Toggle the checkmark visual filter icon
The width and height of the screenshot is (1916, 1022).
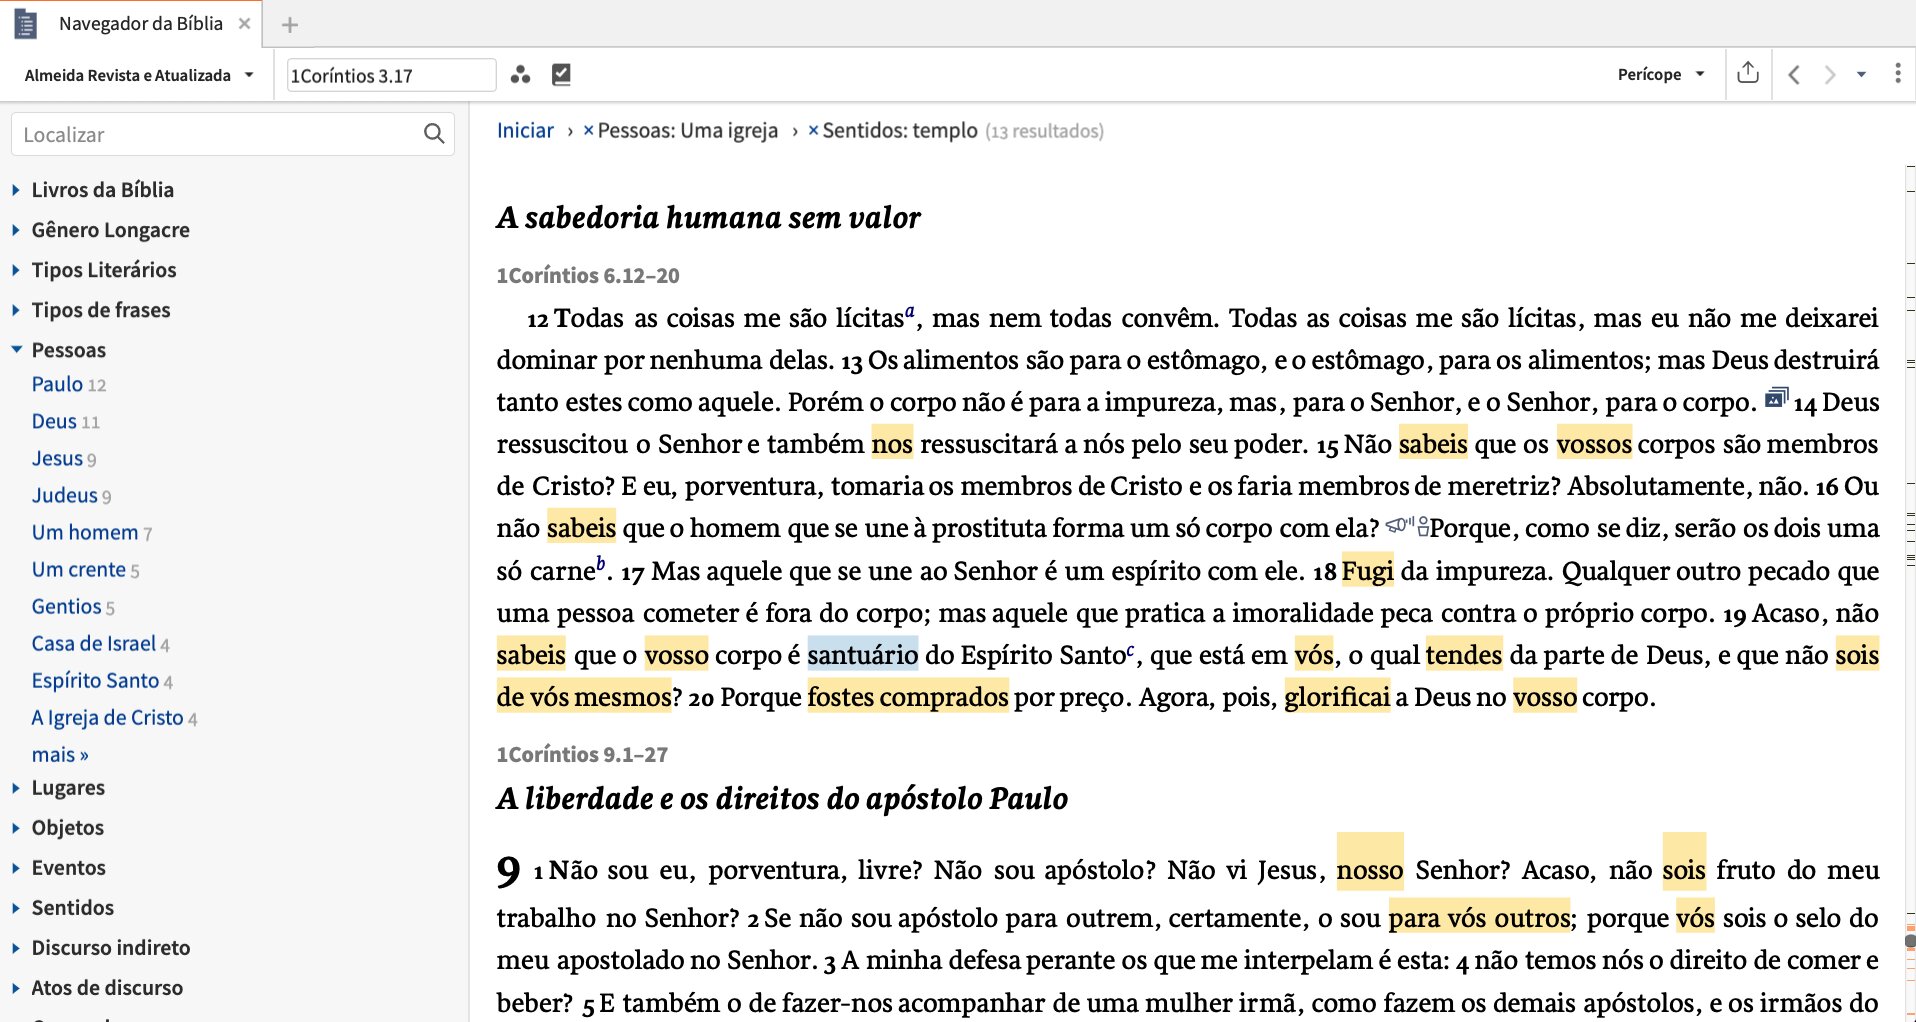click(562, 75)
